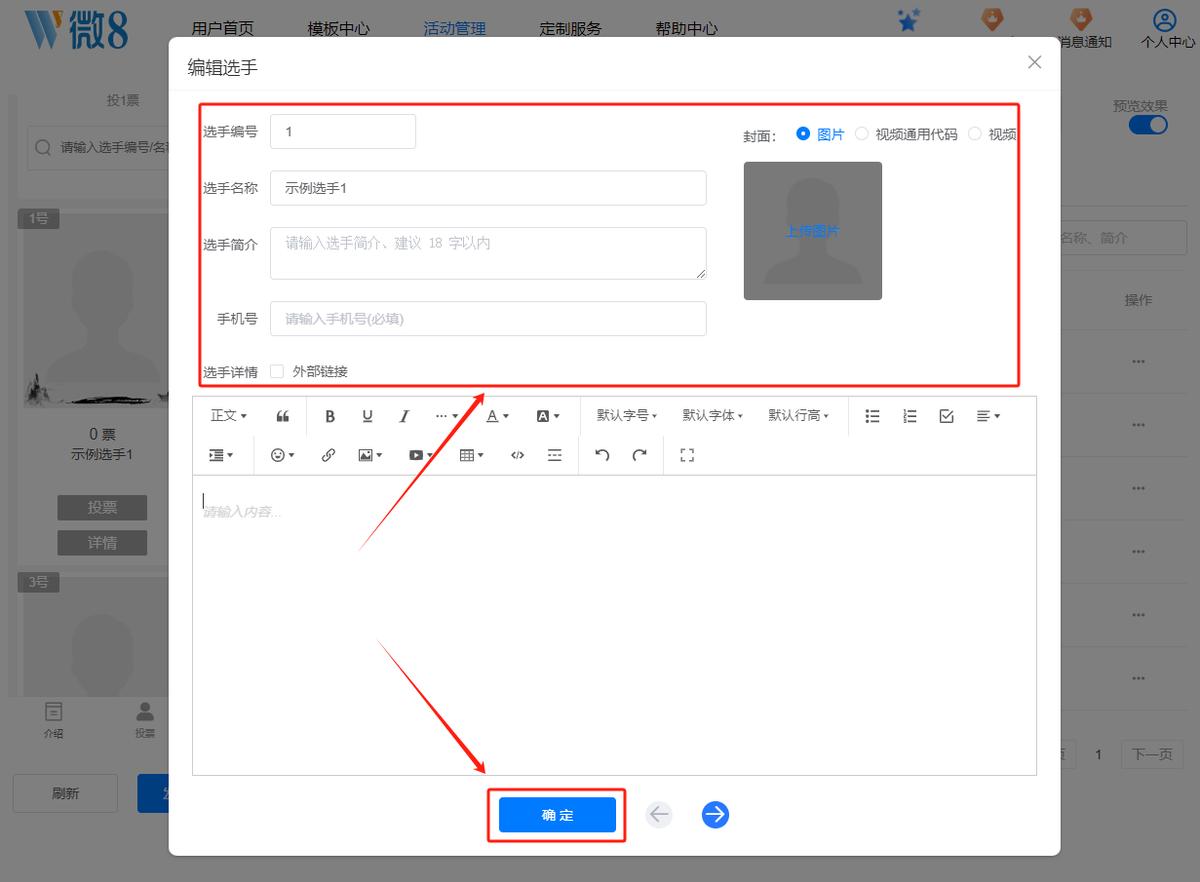Undo the last edit

click(602, 455)
